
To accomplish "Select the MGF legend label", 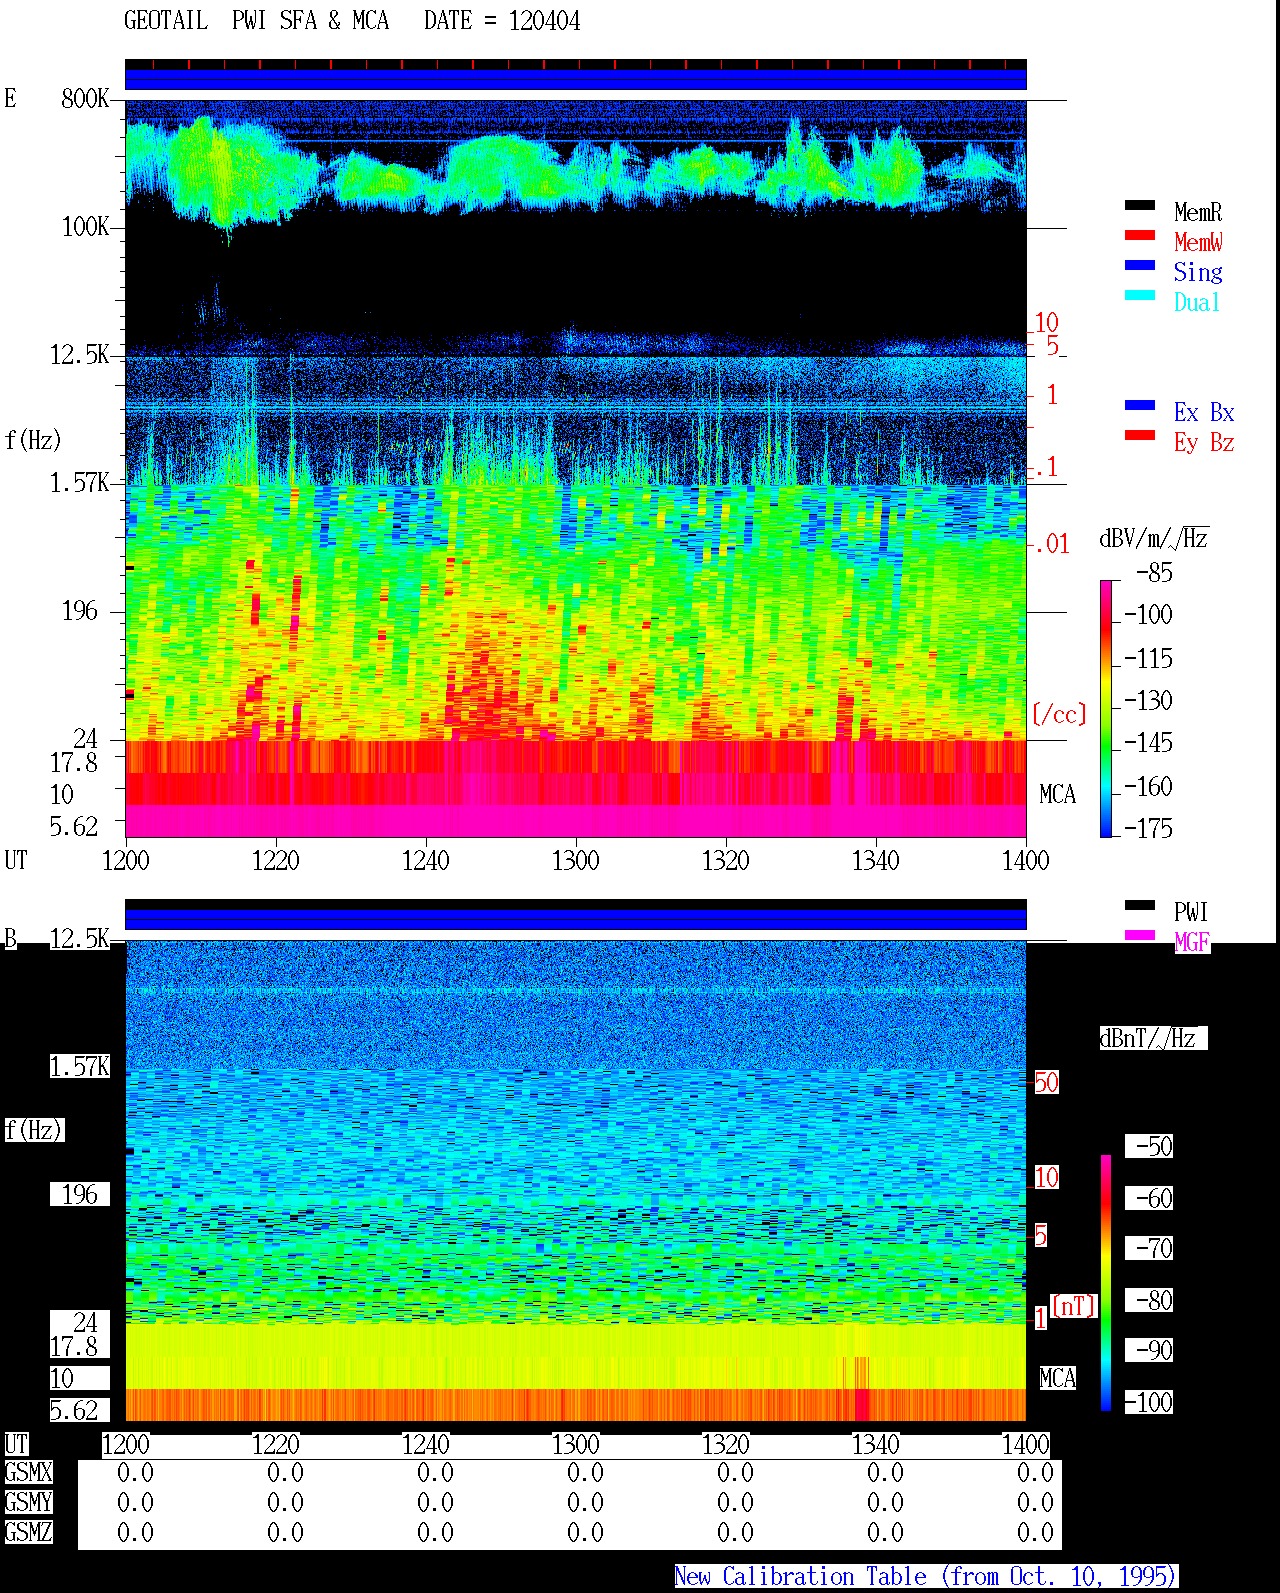I will pos(1191,942).
